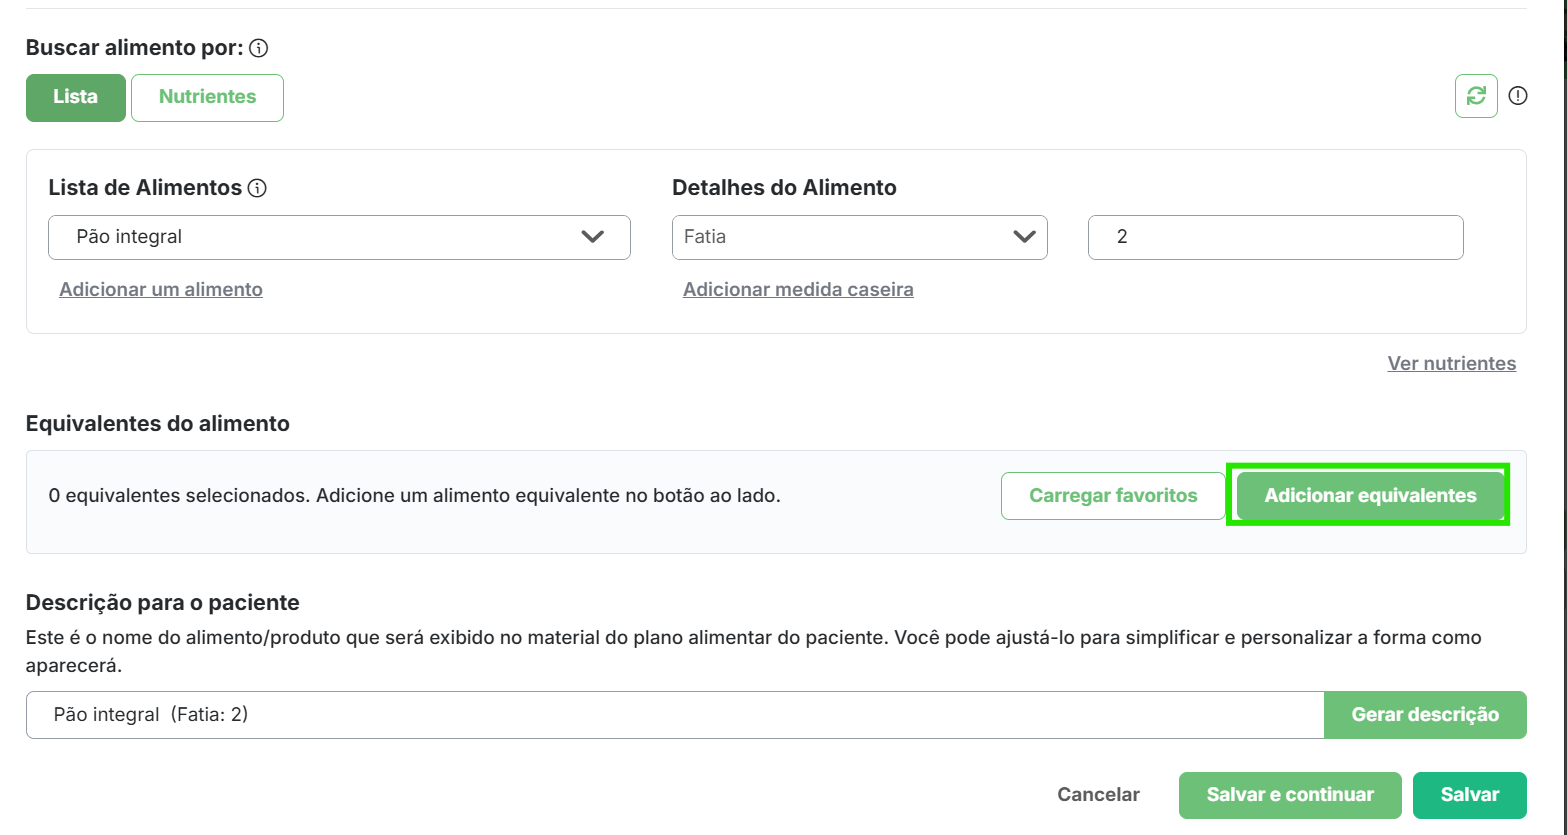The height and width of the screenshot is (835, 1567).
Task: Switch to the Nutrientes search tab
Action: (207, 97)
